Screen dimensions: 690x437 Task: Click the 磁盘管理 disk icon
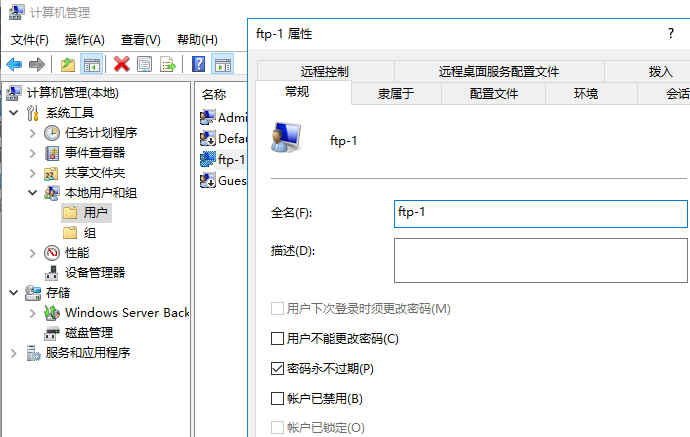pos(51,333)
